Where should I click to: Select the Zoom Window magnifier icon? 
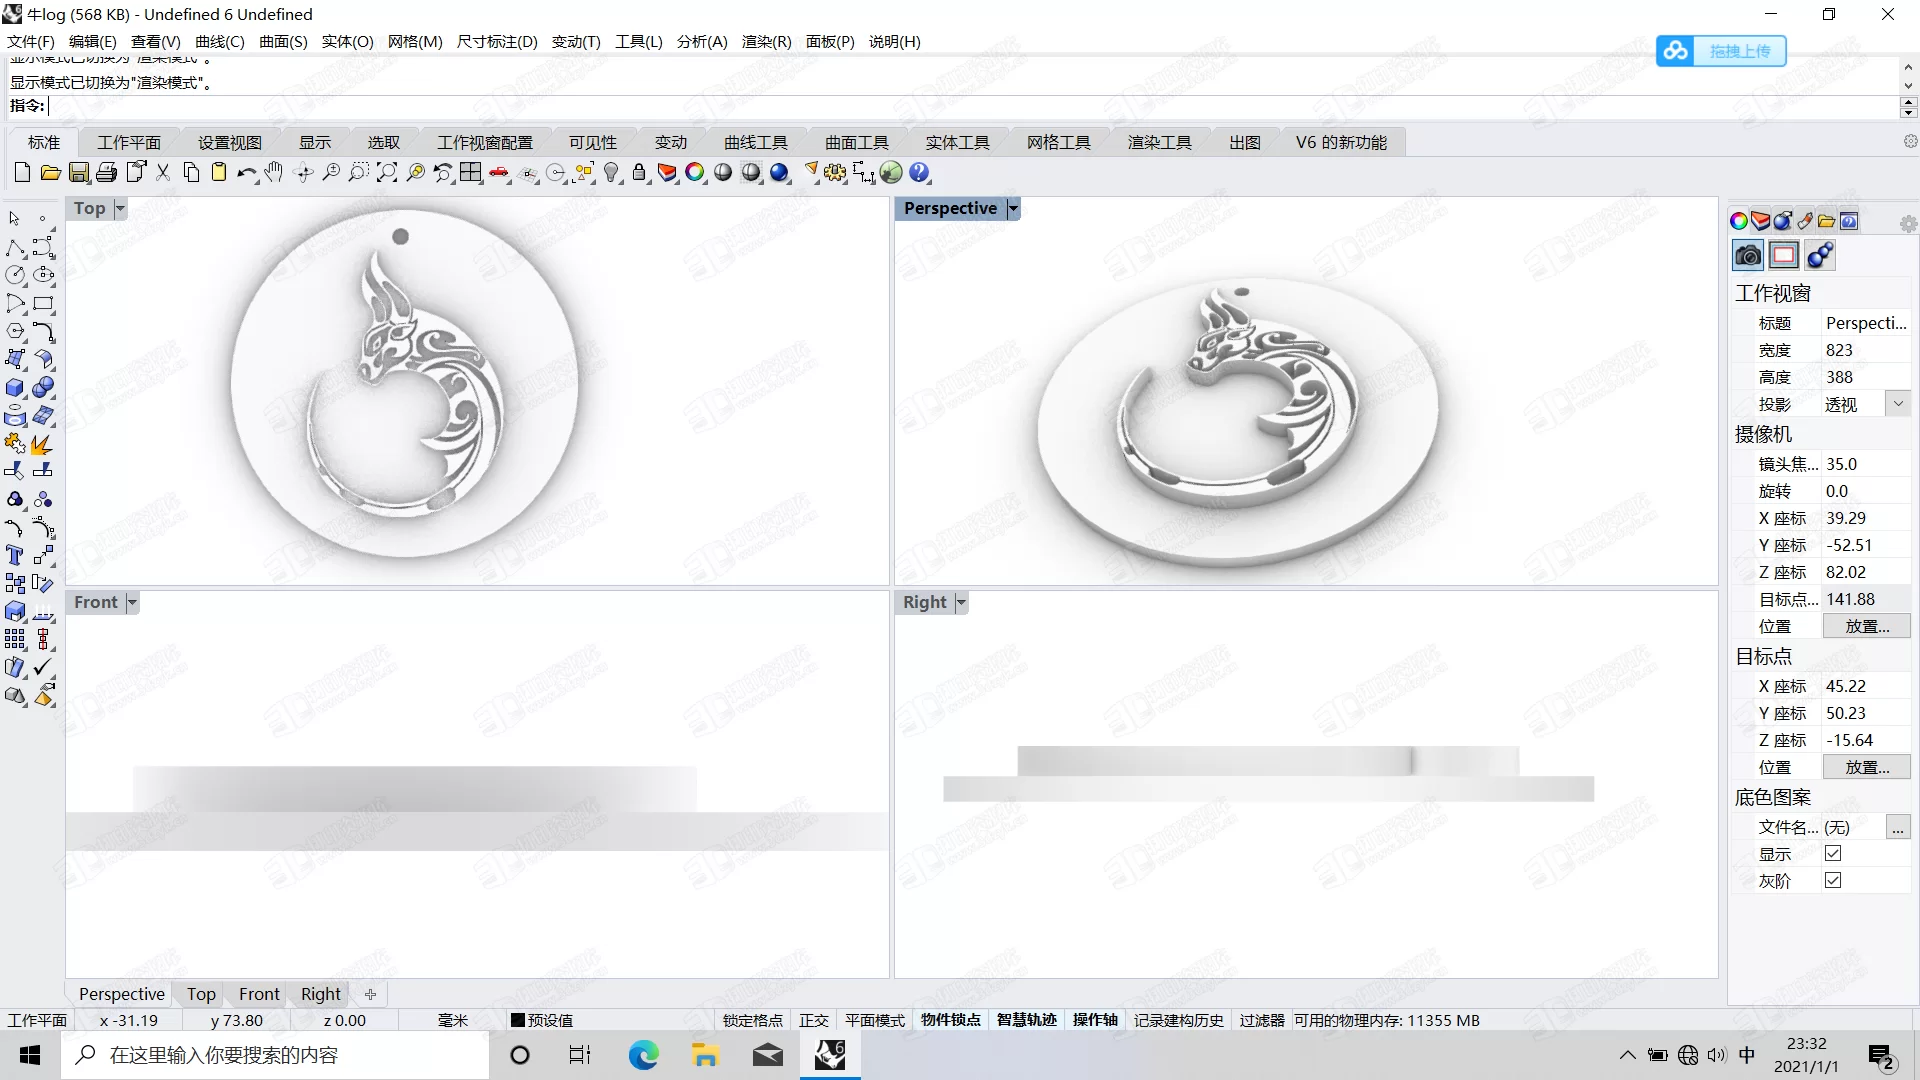click(x=358, y=173)
